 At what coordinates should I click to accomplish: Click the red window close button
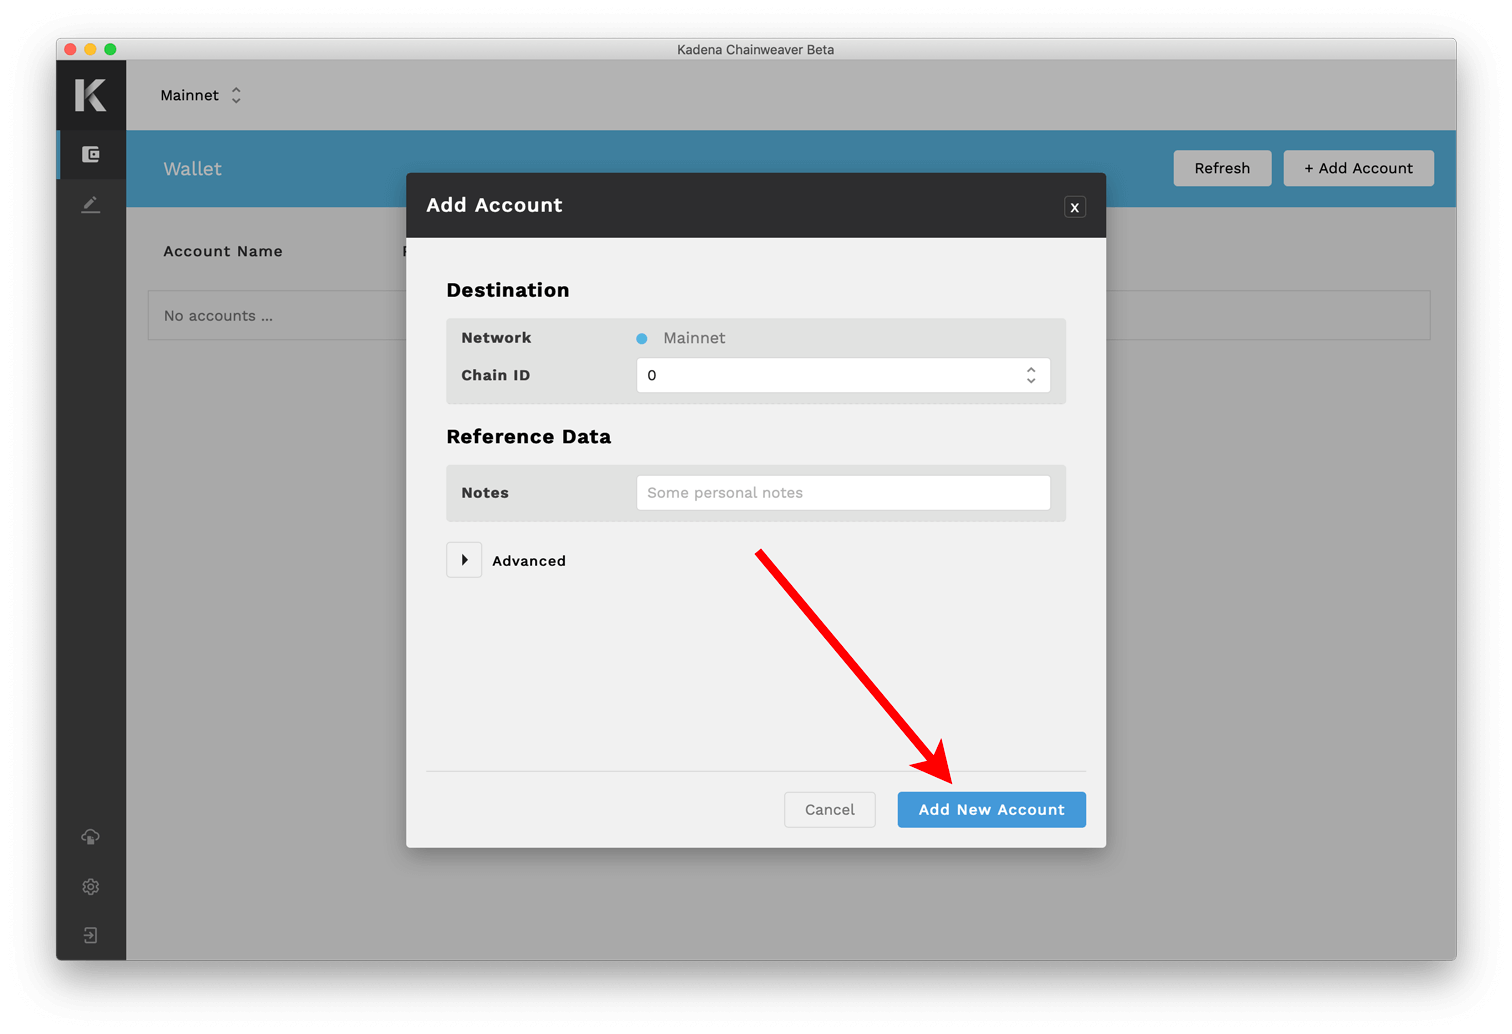click(70, 49)
